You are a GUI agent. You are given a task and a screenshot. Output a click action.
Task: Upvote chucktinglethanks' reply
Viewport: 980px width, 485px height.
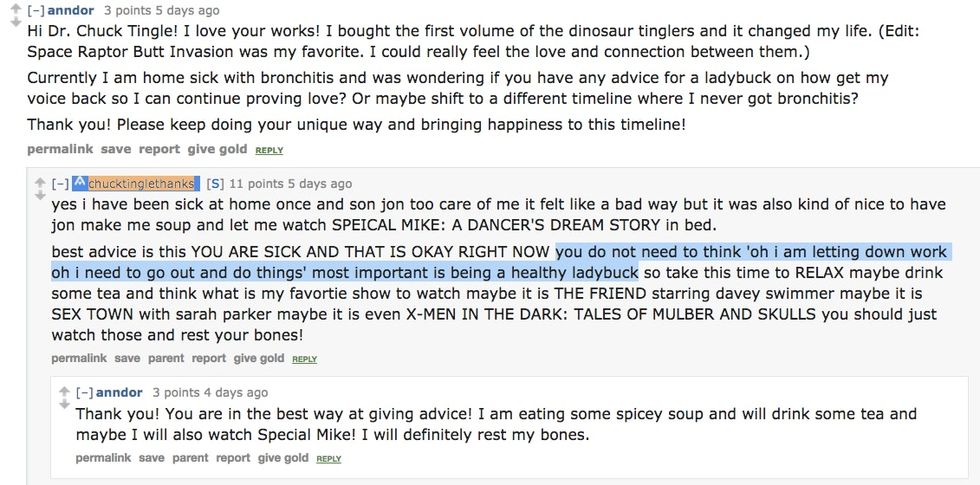40,182
